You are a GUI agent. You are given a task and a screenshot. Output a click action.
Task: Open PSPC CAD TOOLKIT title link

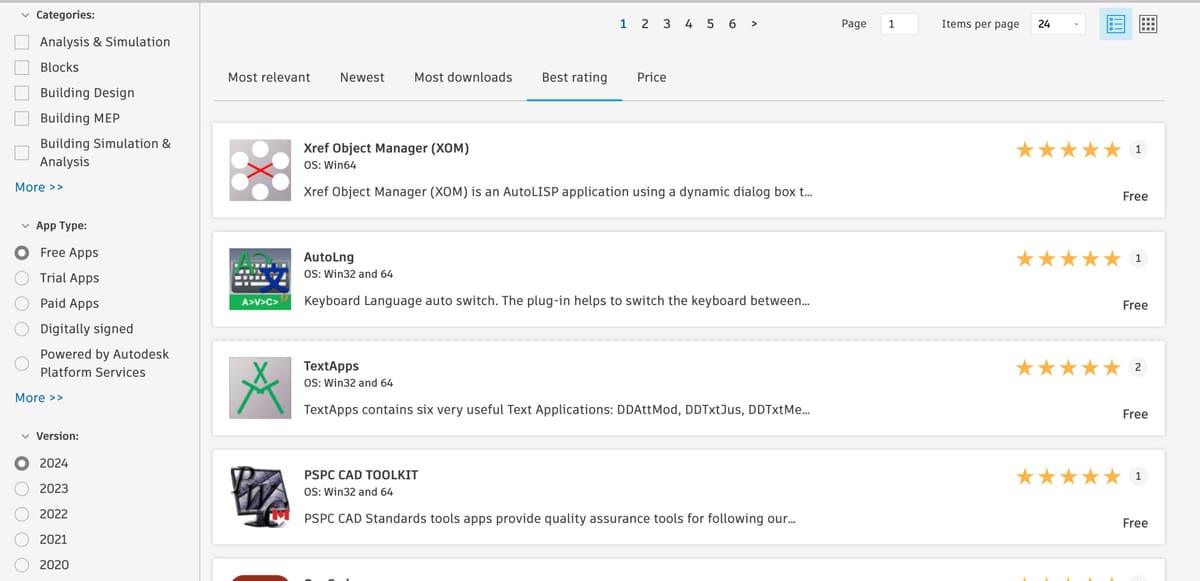click(x=361, y=475)
